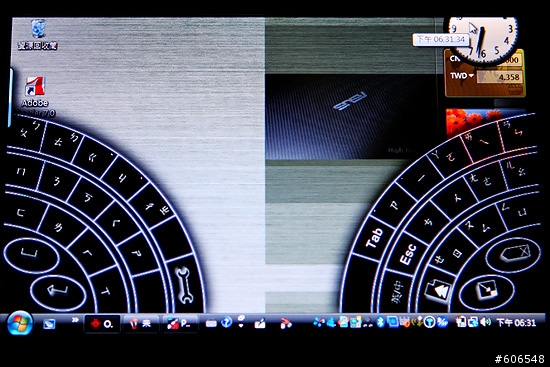This screenshot has height=367, width=550.
Task: Tap the oval Enter arrow key
Action: pyautogui.click(x=58, y=293)
